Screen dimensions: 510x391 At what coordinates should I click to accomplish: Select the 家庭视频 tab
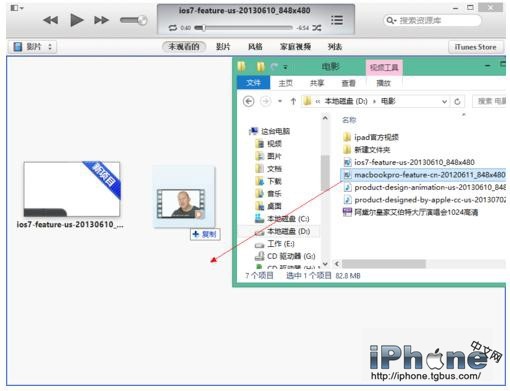(295, 47)
